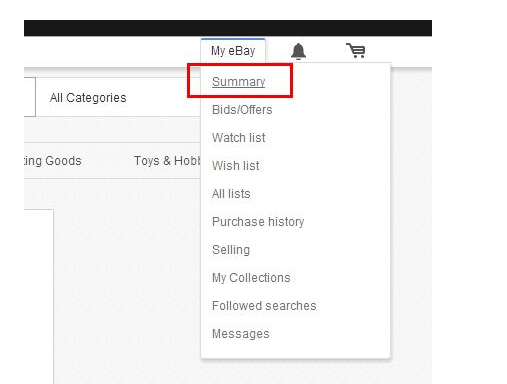This screenshot has height=384, width=507.
Task: Click blank space right of the Messages entry
Action: coord(328,334)
